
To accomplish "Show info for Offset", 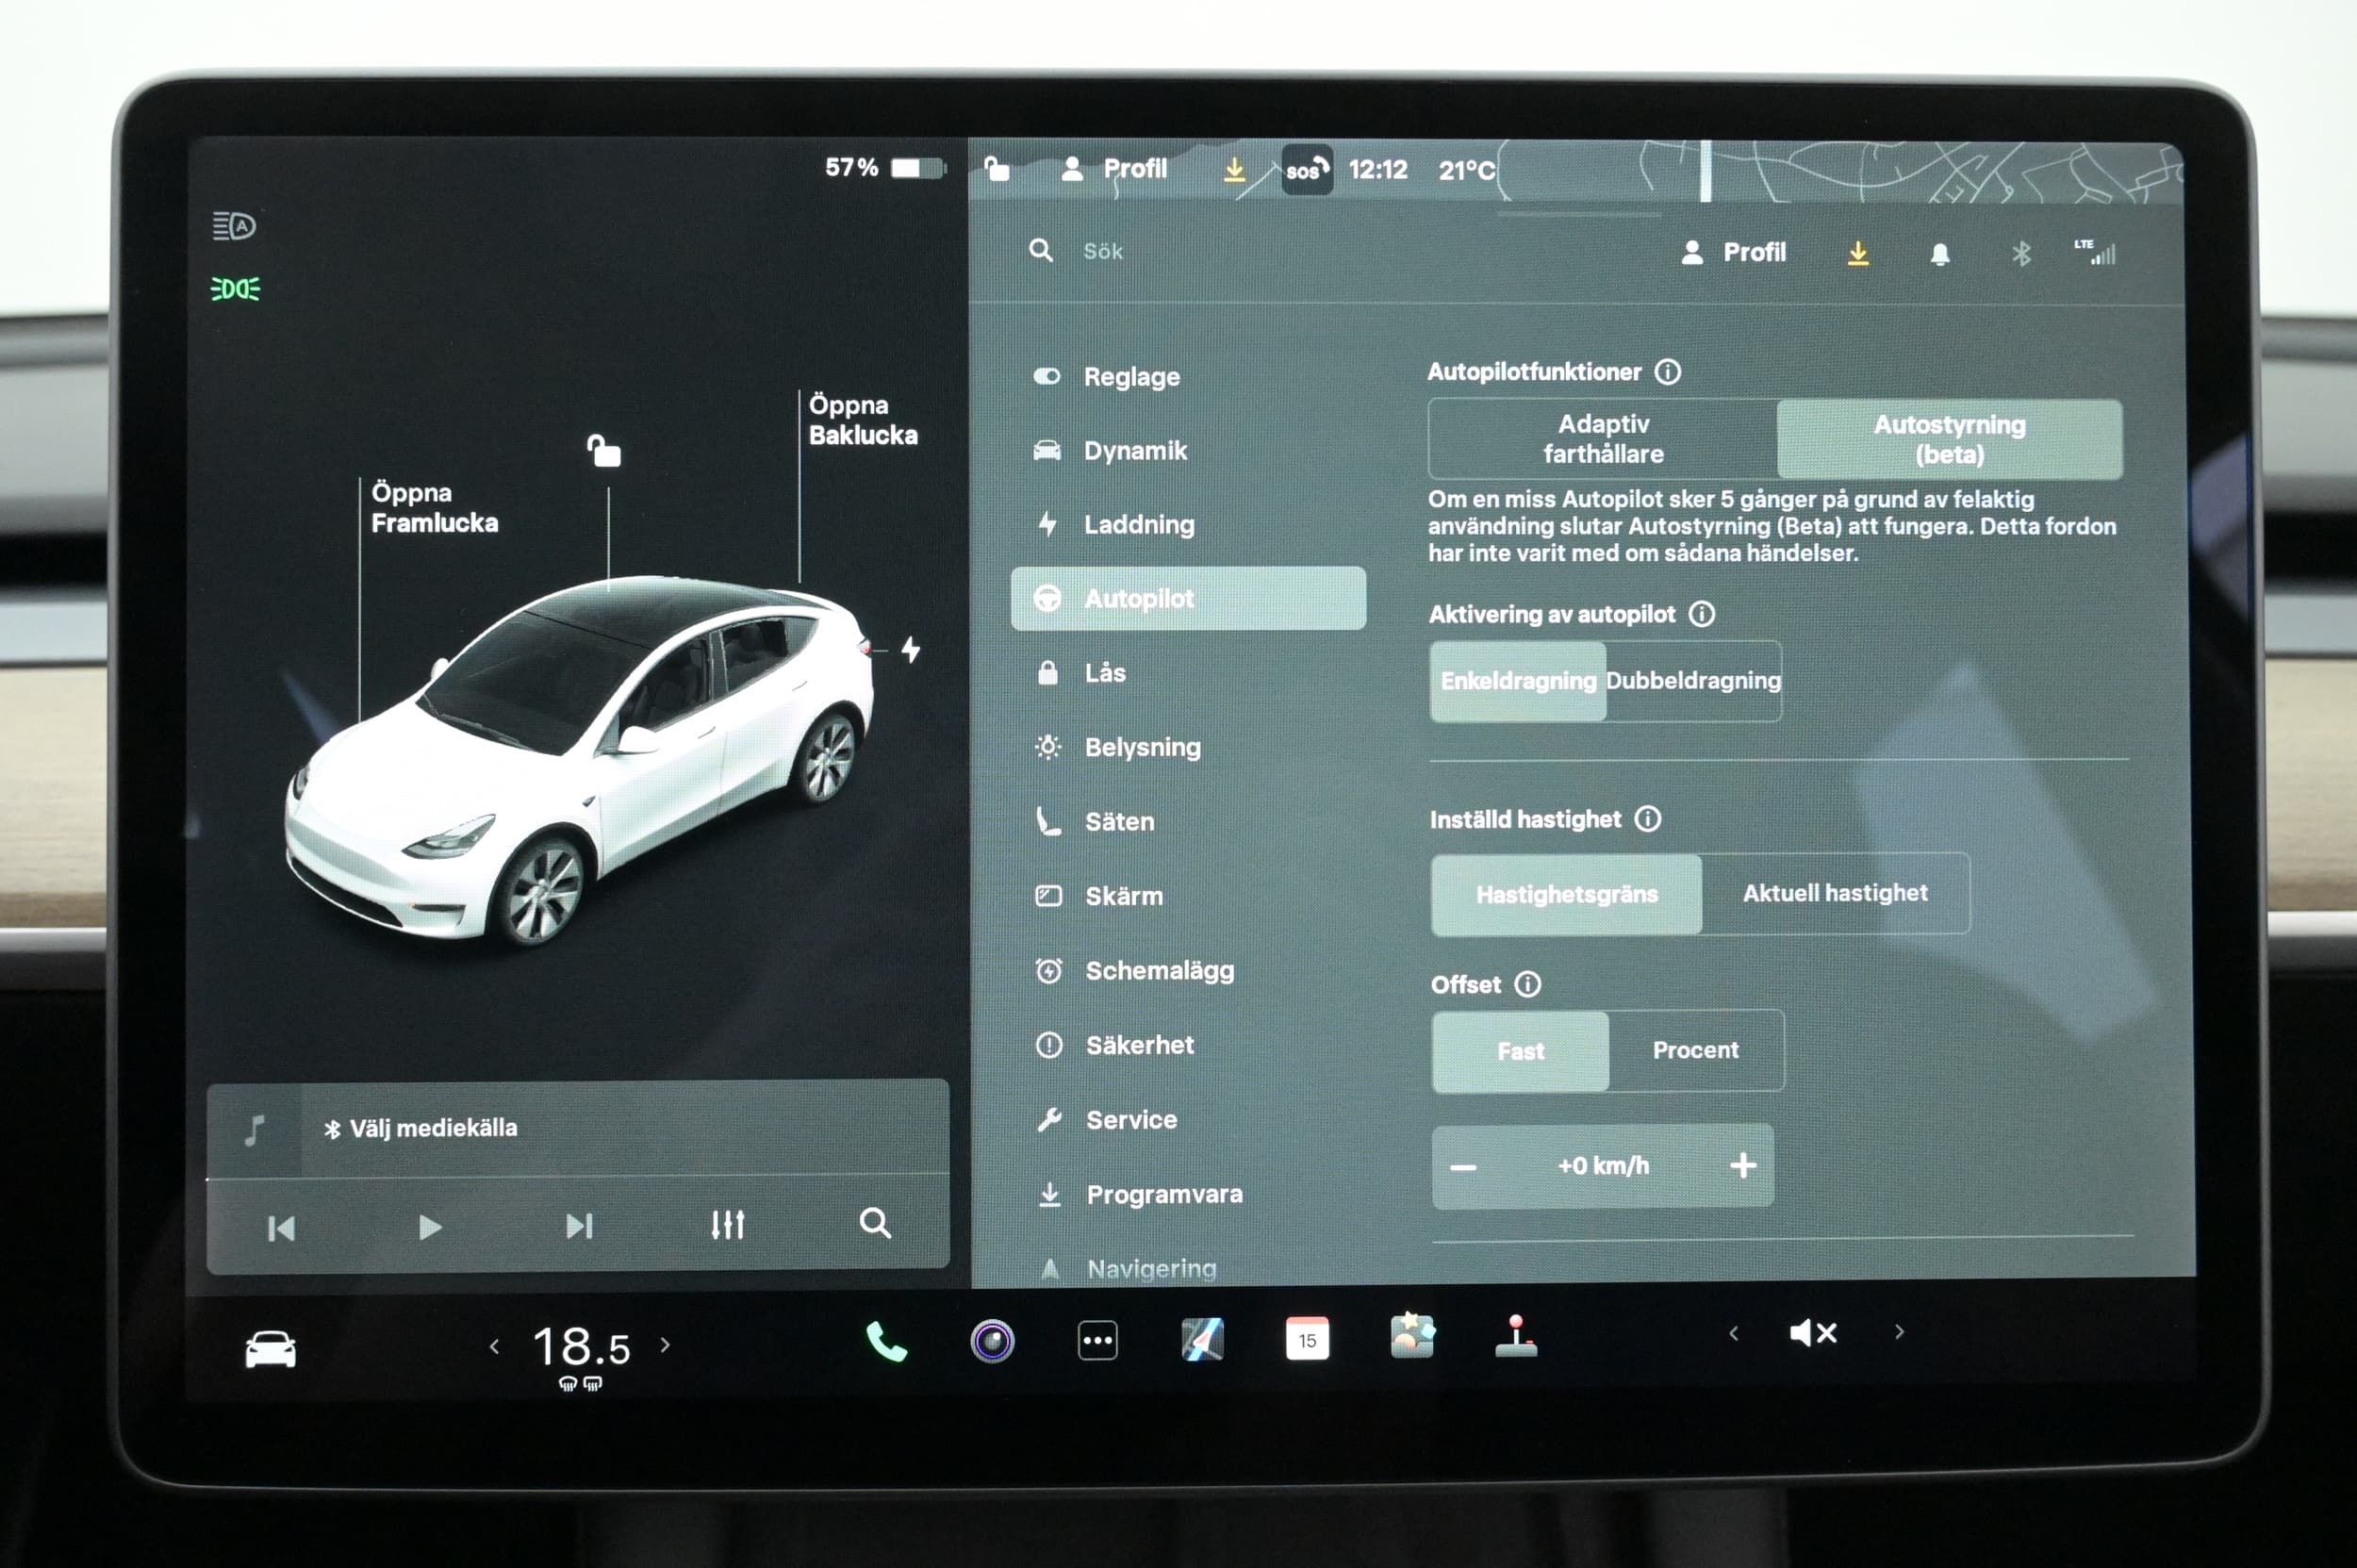I will coord(1527,984).
